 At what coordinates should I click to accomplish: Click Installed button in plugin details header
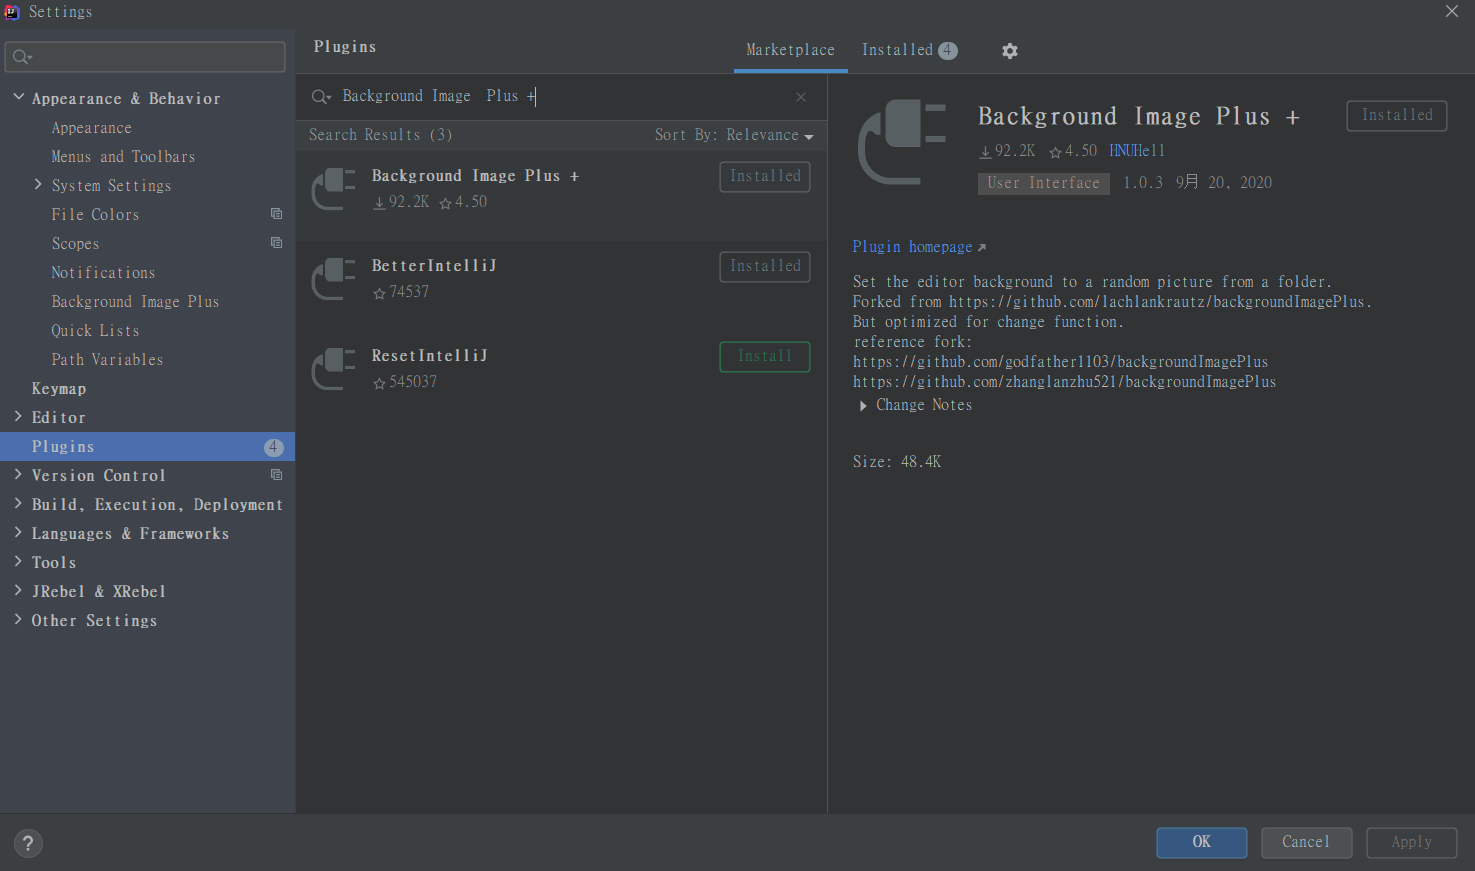pos(1397,116)
